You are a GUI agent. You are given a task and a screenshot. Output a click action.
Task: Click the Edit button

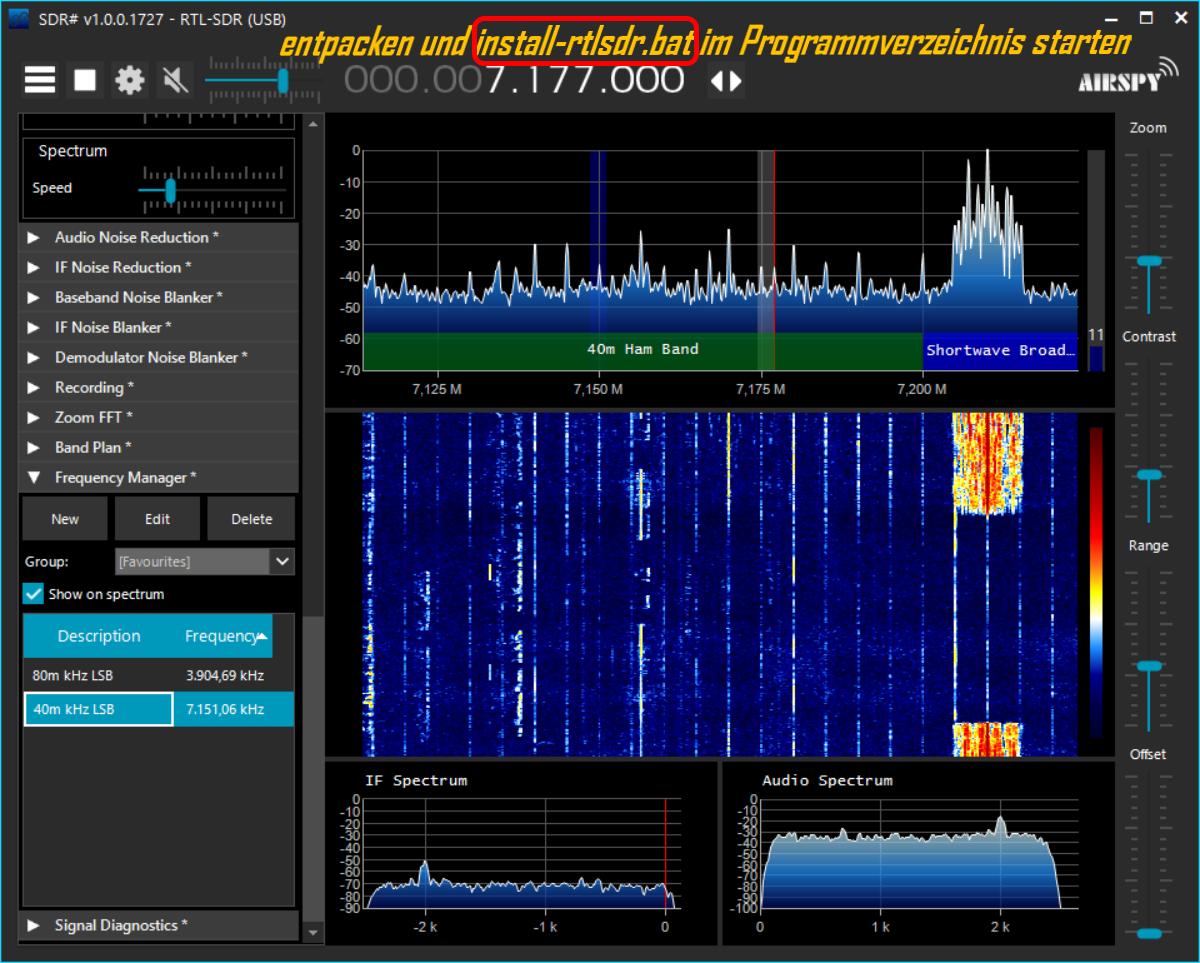click(x=157, y=519)
